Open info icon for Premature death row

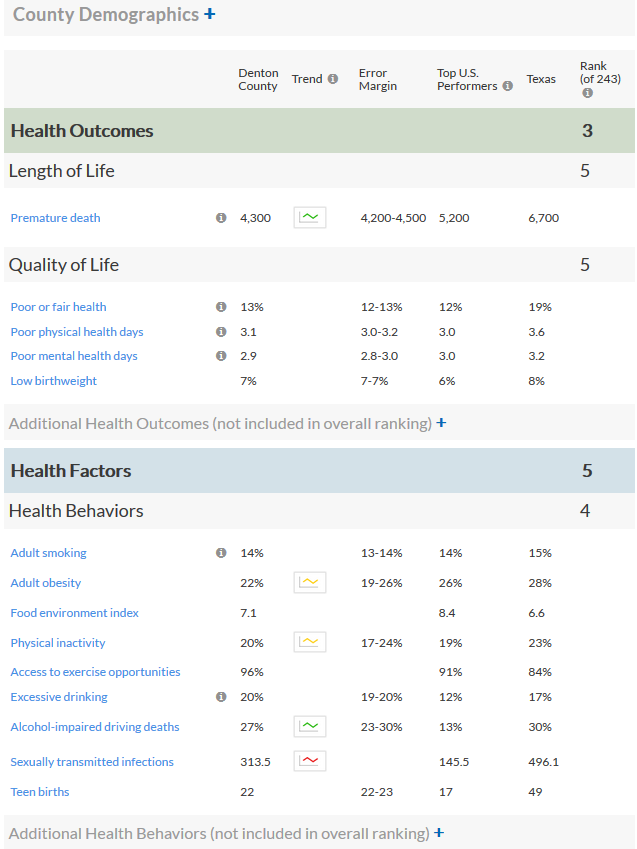tap(221, 218)
